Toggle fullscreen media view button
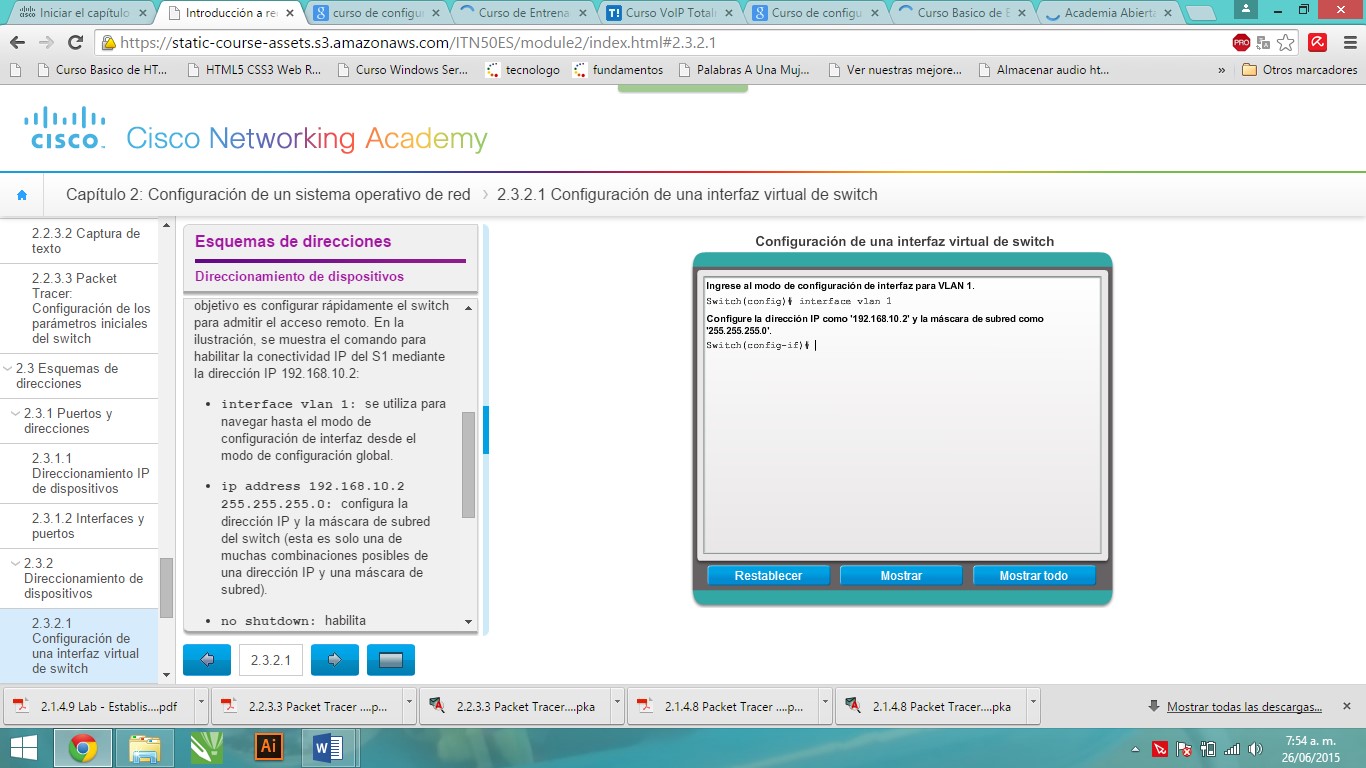1366x768 pixels. pos(391,660)
